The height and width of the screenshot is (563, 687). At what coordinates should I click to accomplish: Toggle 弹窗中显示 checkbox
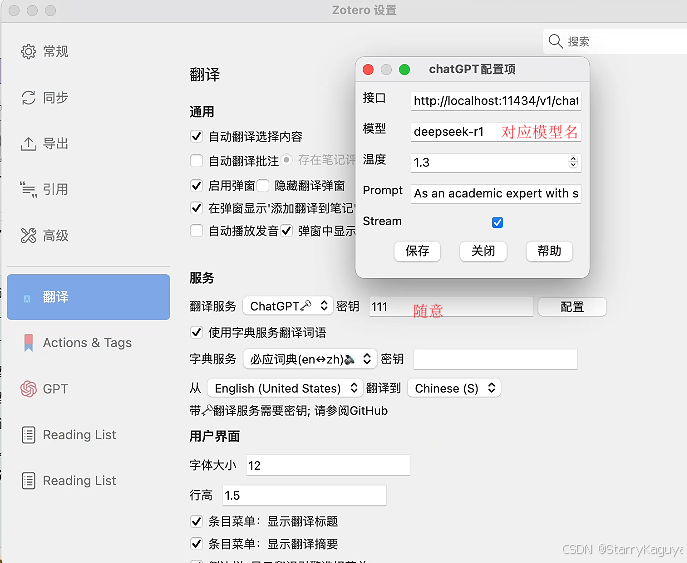(x=287, y=230)
